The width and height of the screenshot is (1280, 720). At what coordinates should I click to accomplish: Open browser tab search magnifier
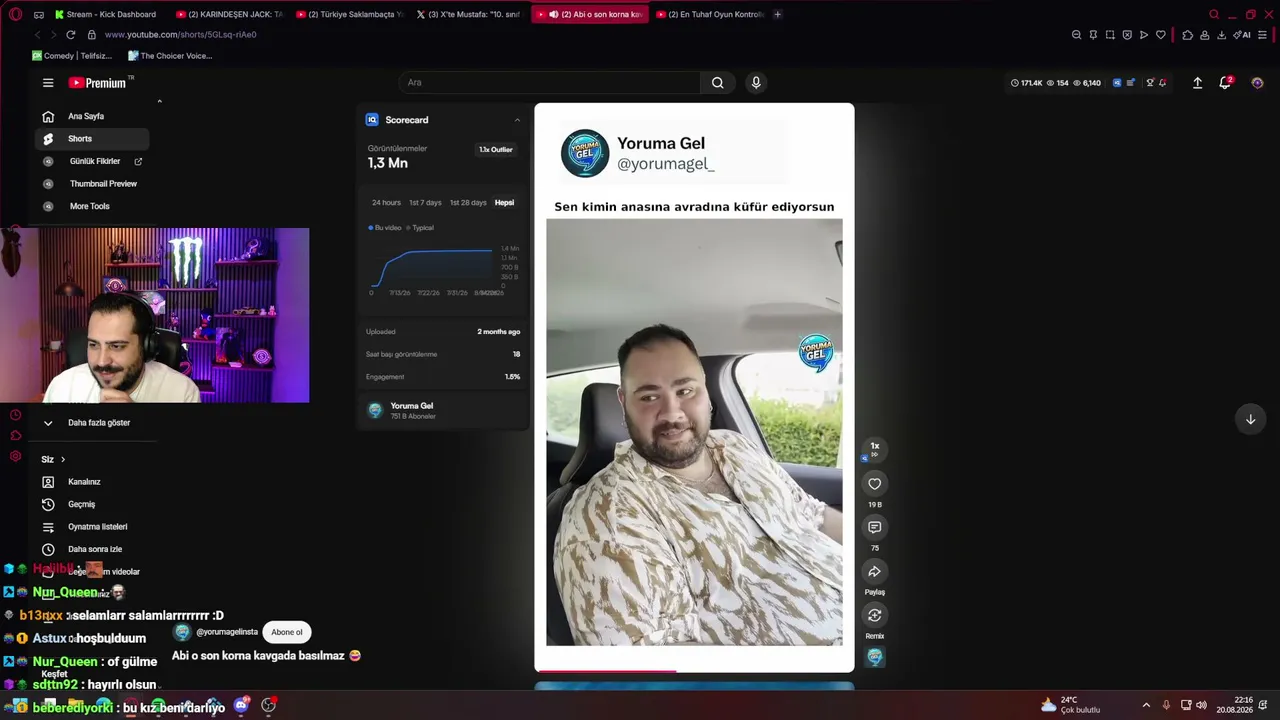click(1214, 14)
